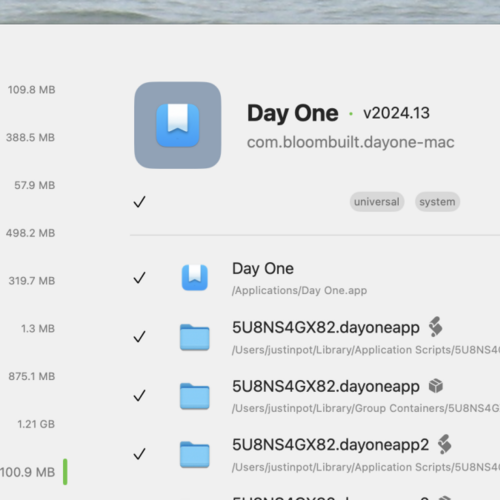Uncheck the Day One.app file row
Screen dimensions: 500x500
click(139, 277)
